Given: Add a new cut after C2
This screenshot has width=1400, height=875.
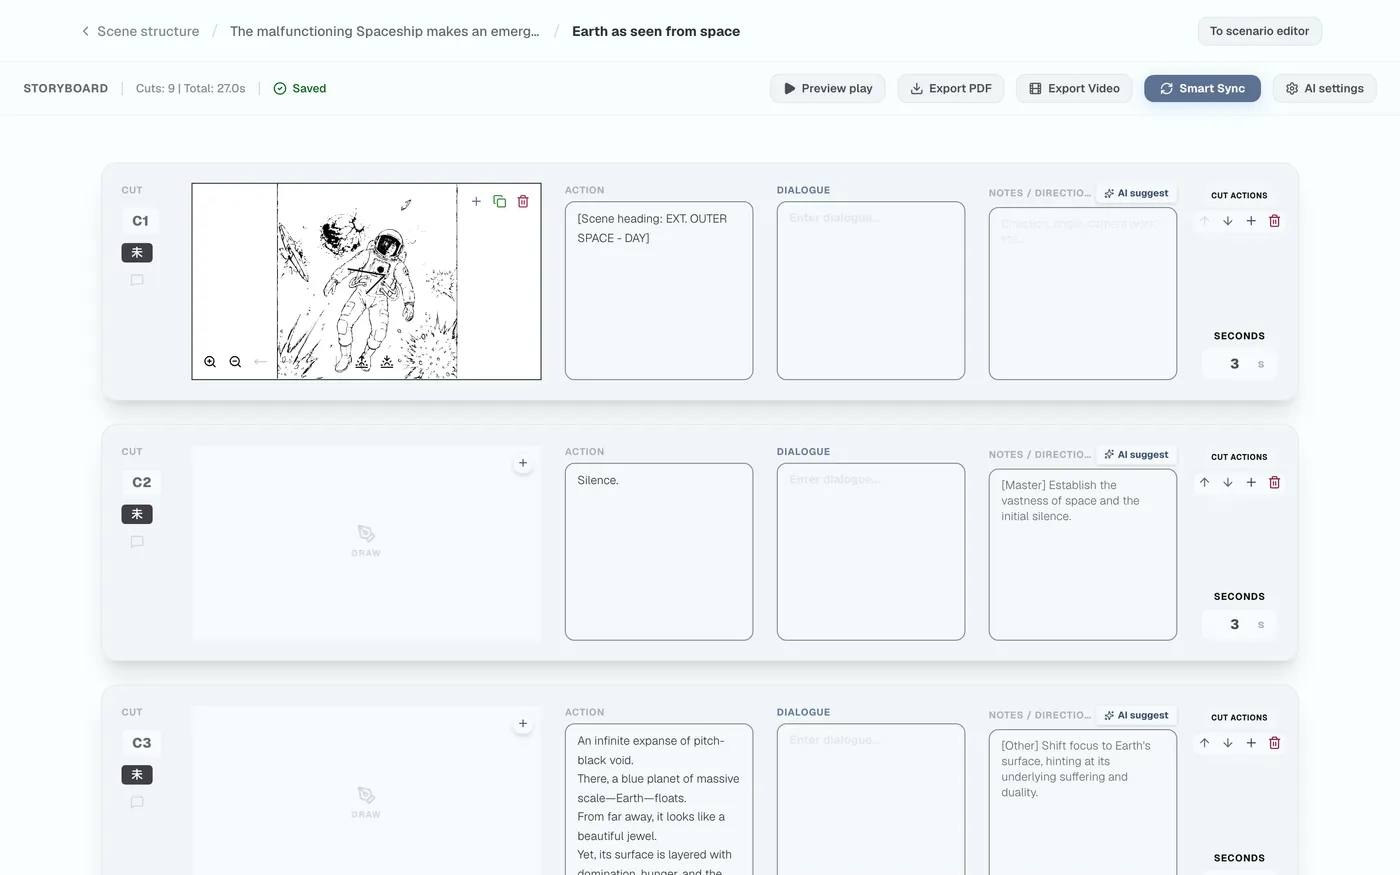Looking at the screenshot, I should click(x=1251, y=482).
